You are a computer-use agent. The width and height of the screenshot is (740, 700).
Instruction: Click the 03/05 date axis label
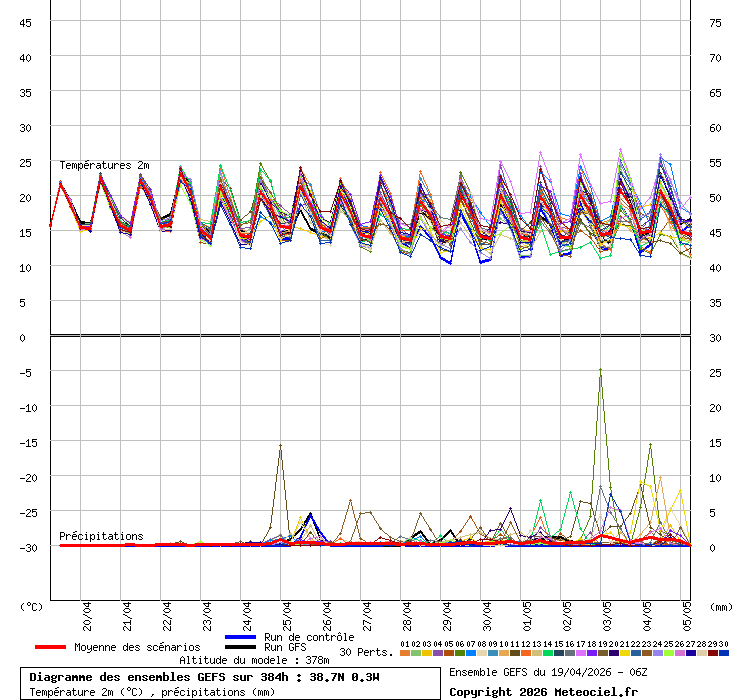(607, 612)
